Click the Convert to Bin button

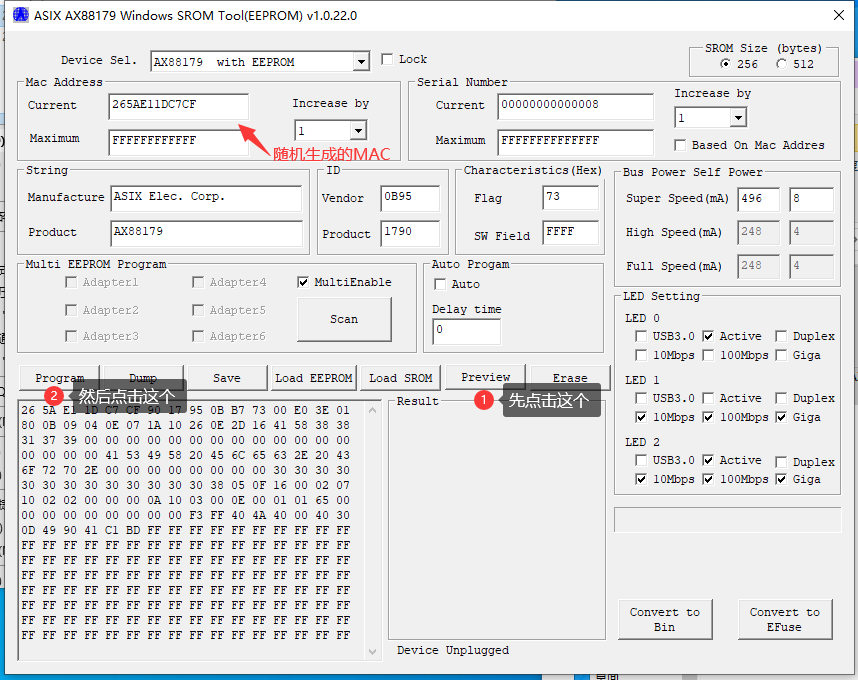(665, 620)
